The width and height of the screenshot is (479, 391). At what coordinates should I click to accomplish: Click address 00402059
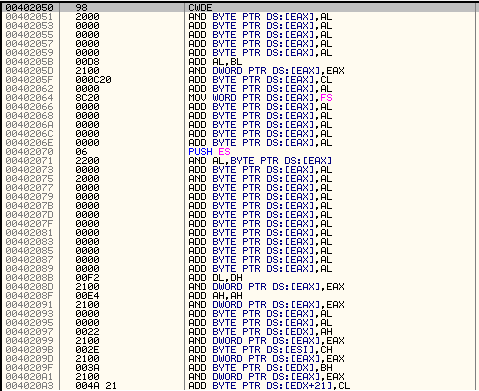pos(29,53)
